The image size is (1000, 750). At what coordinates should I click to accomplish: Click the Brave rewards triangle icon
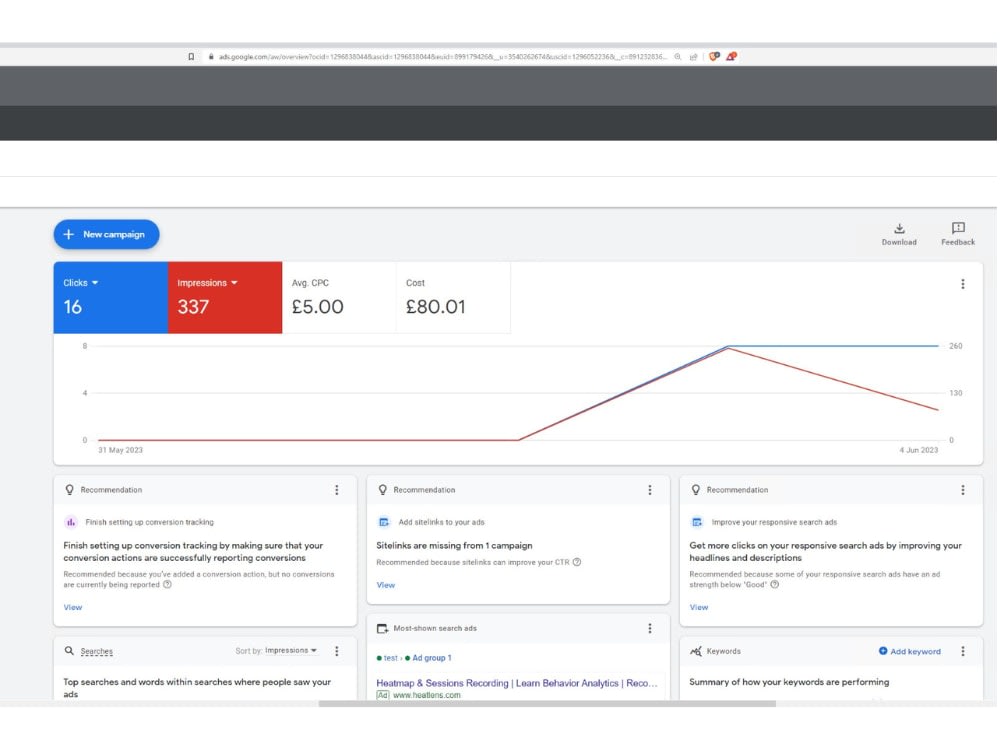732,56
